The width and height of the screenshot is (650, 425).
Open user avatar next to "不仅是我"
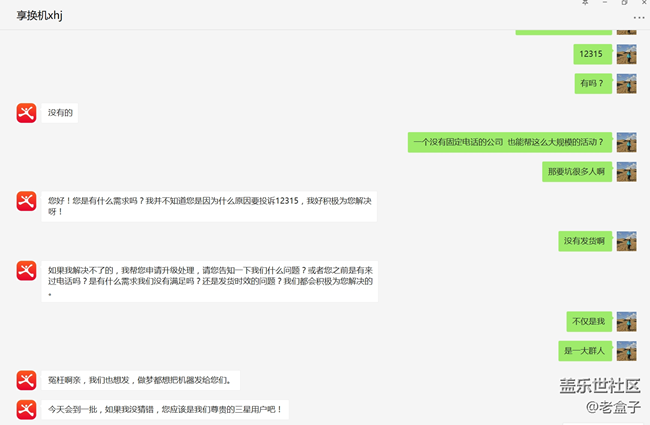[626, 321]
